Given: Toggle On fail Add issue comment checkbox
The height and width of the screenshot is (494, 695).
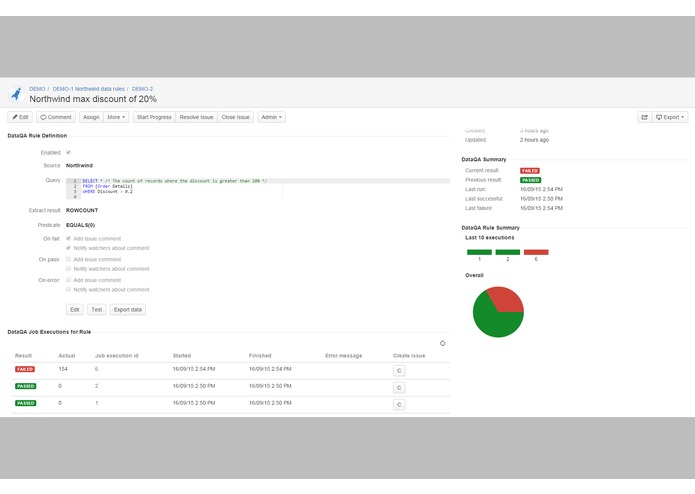Looking at the screenshot, I should tap(68, 238).
